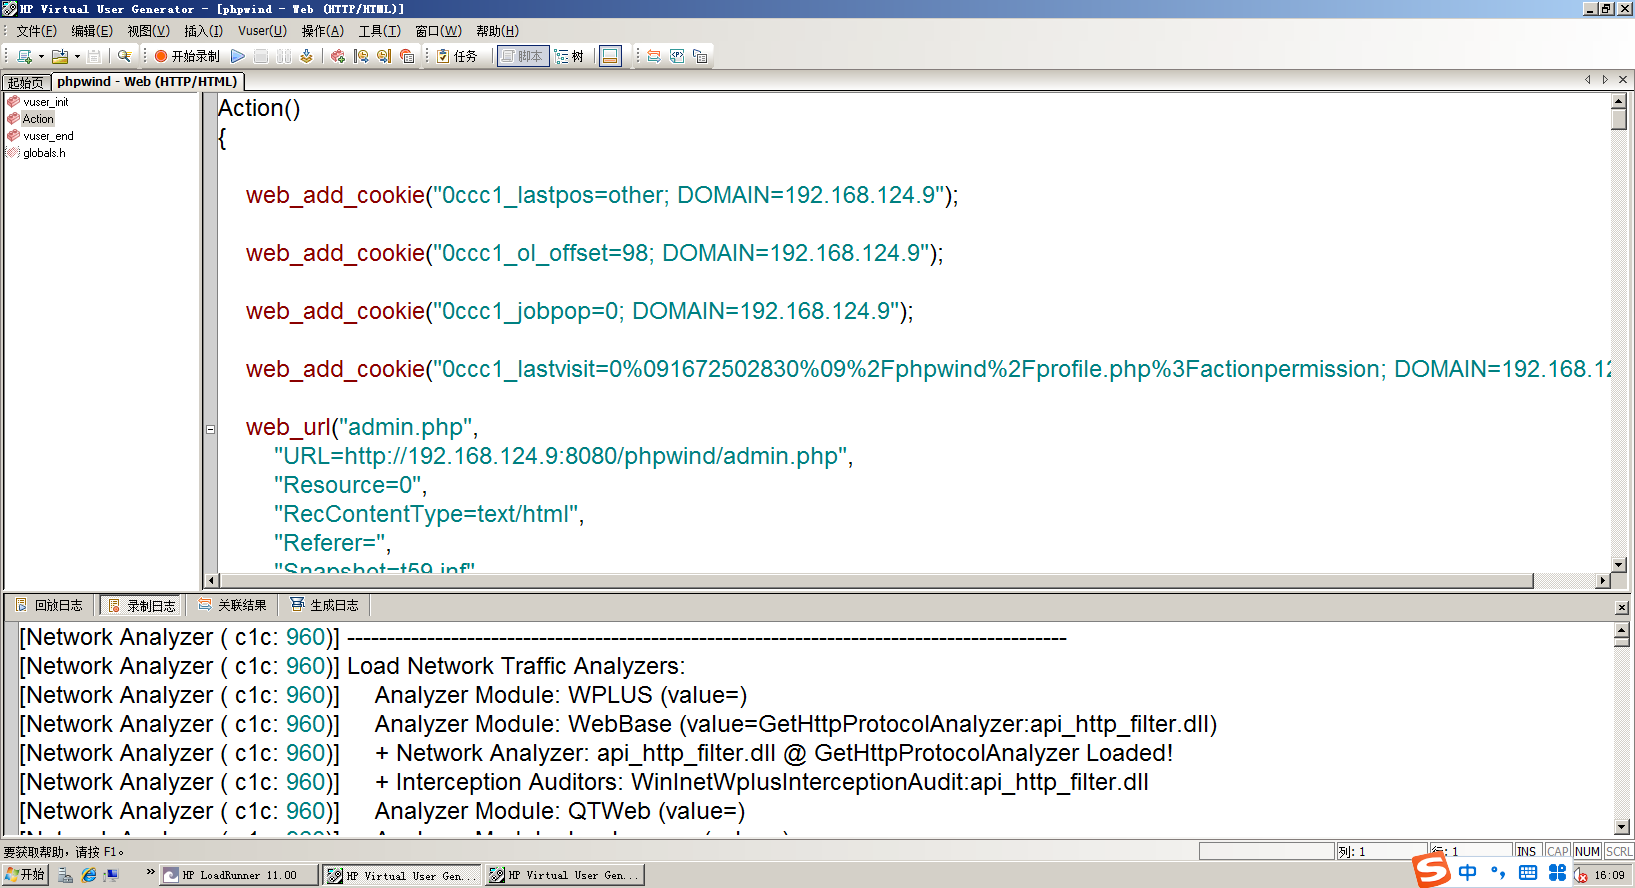Image resolution: width=1635 pixels, height=888 pixels.
Task: Open the 关联结果 correlation results tab
Action: pos(232,605)
